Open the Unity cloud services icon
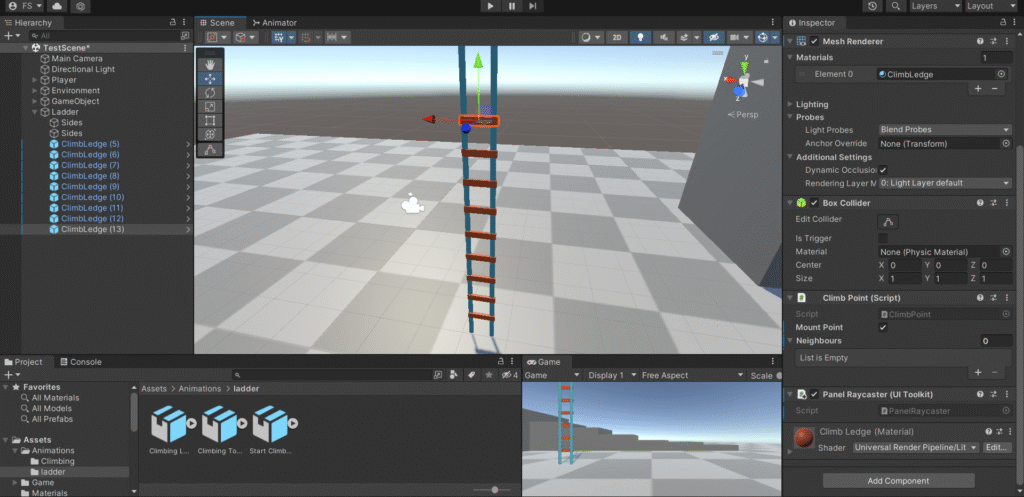The width and height of the screenshot is (1024, 497). coord(57,6)
